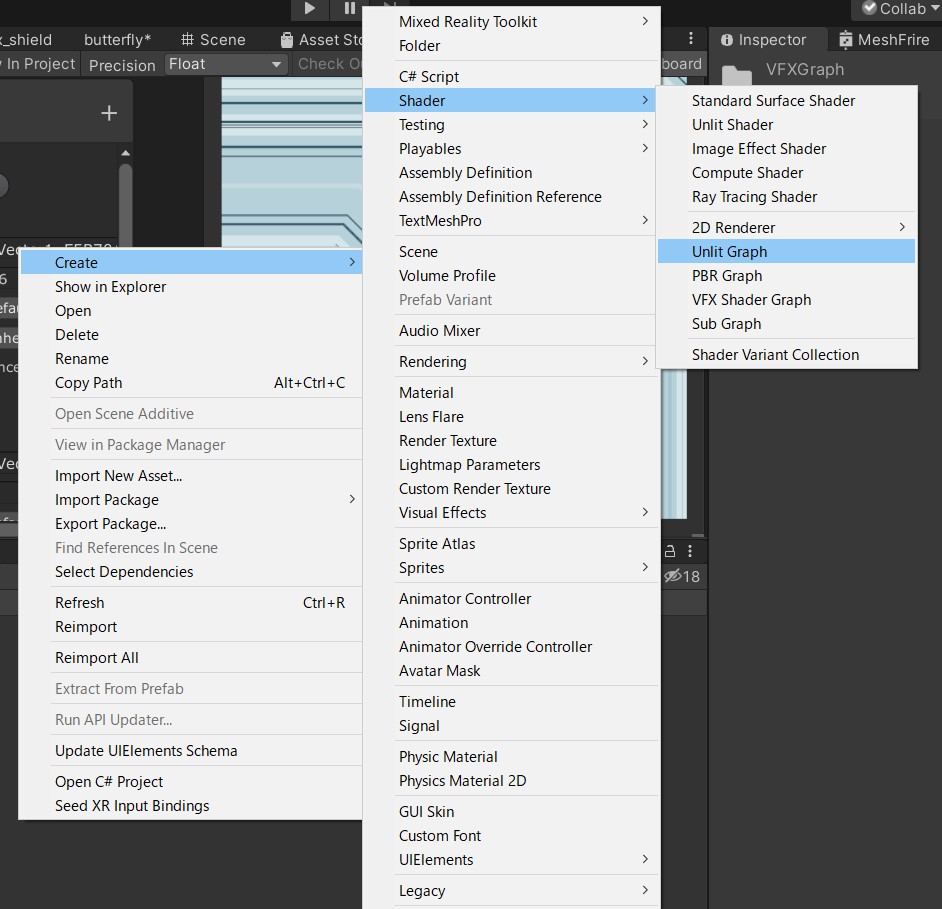942x909 pixels.
Task: Select Compute Shader
Action: pos(786,172)
